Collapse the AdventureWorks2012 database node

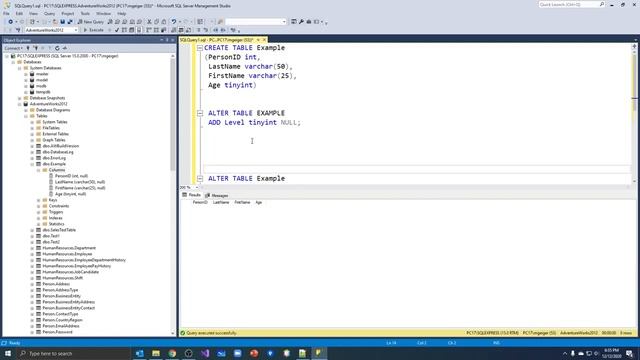(19, 104)
